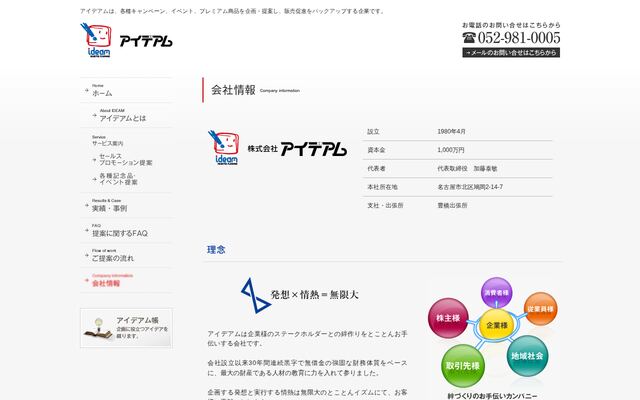Click the orange 従業員様 bubble

[540, 309]
